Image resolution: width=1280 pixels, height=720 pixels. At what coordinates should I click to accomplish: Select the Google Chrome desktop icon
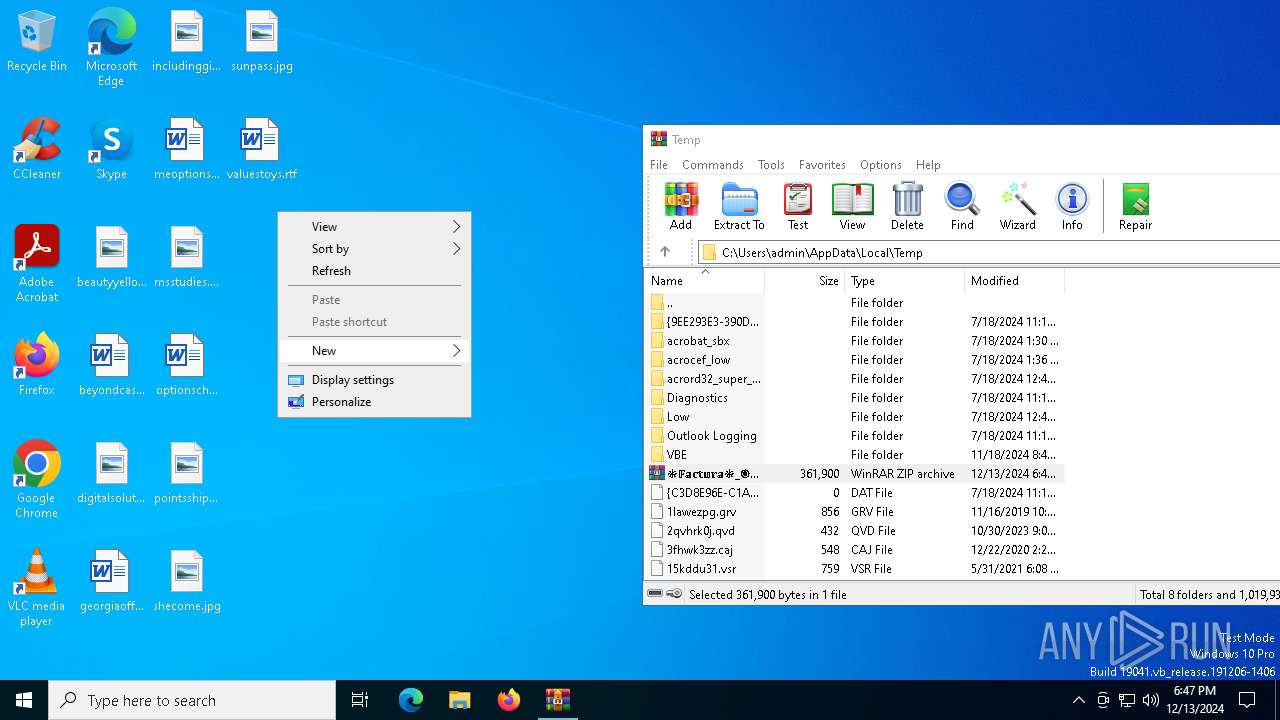click(x=37, y=480)
